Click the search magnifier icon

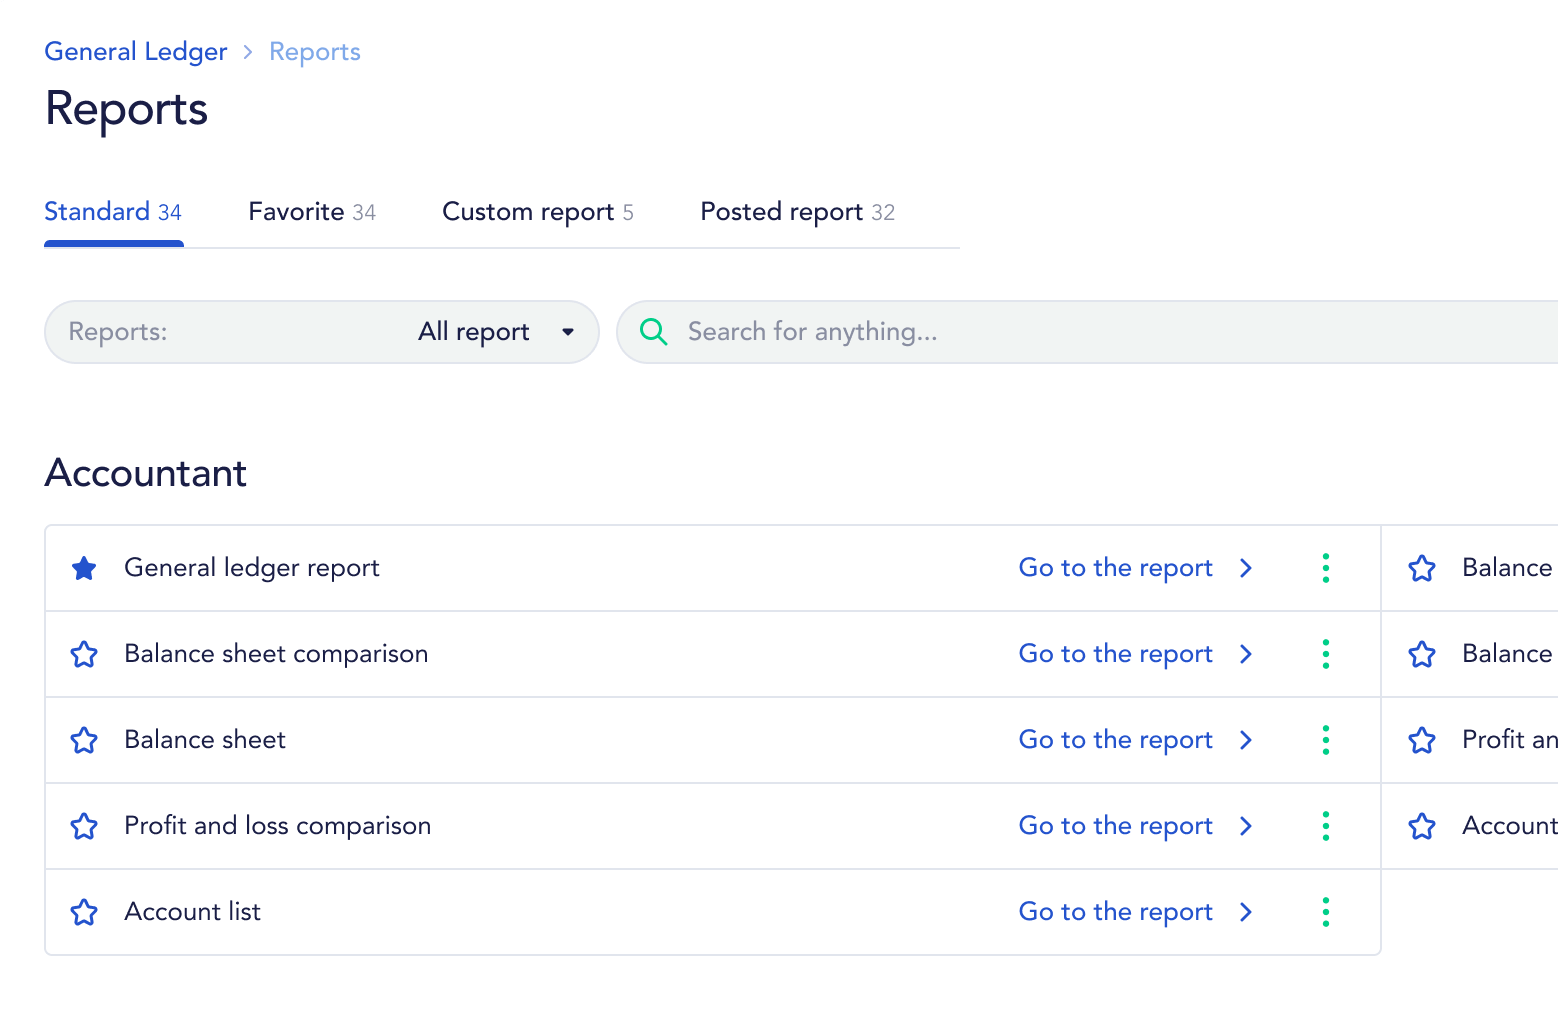coord(653,332)
